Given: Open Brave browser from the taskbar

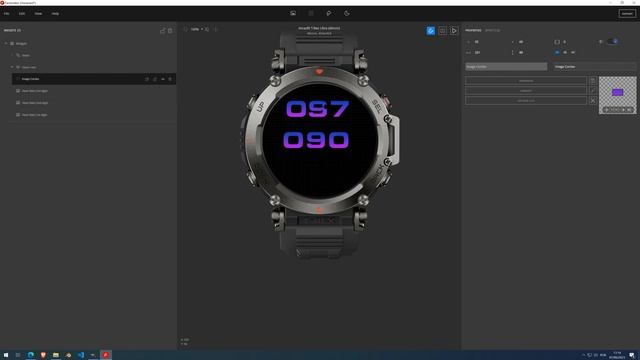Looking at the screenshot, I should click(x=43, y=355).
